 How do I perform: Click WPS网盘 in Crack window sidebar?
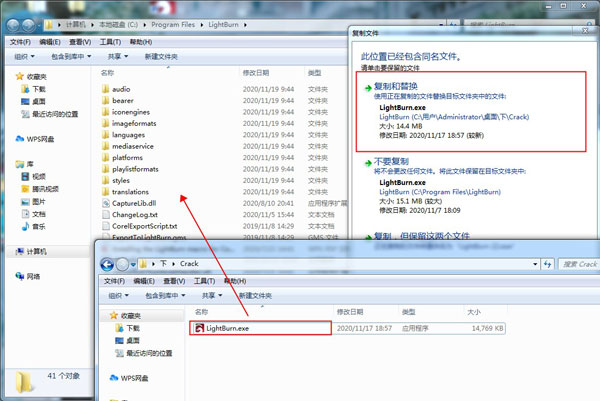click(134, 378)
